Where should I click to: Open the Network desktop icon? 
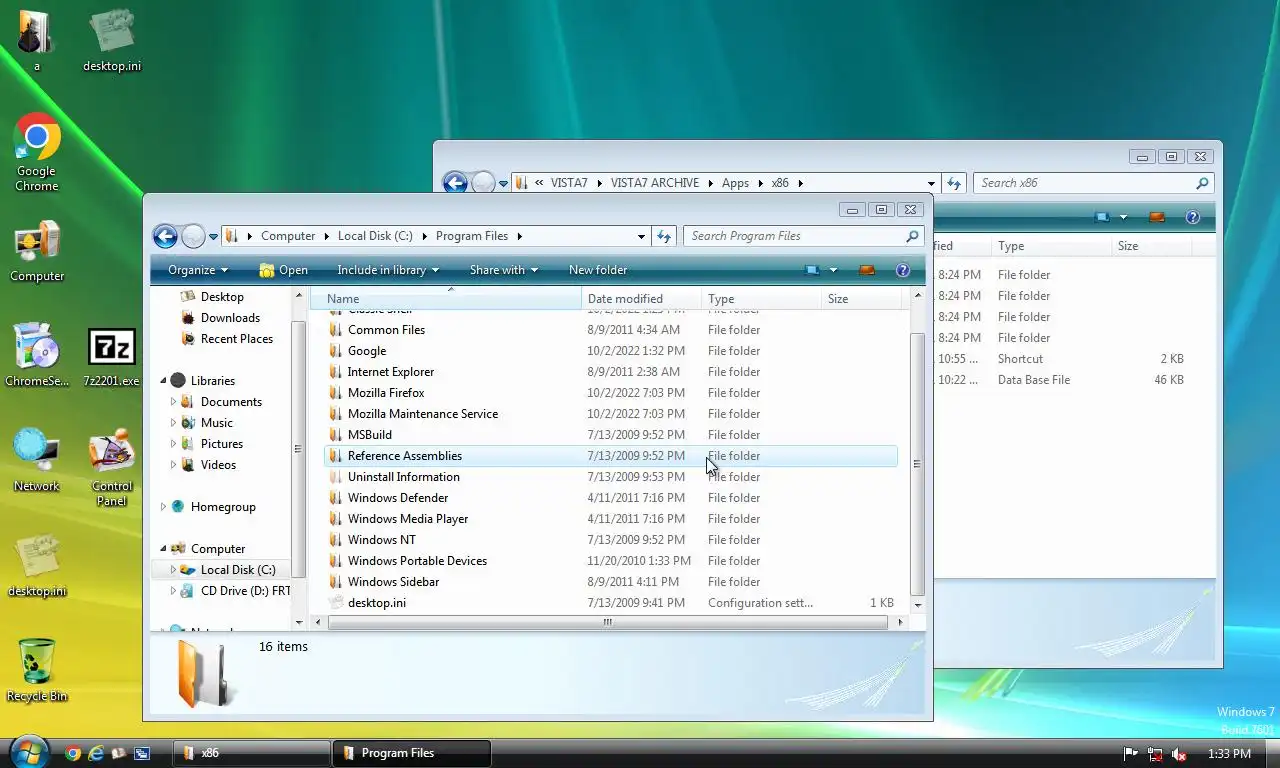pyautogui.click(x=37, y=461)
